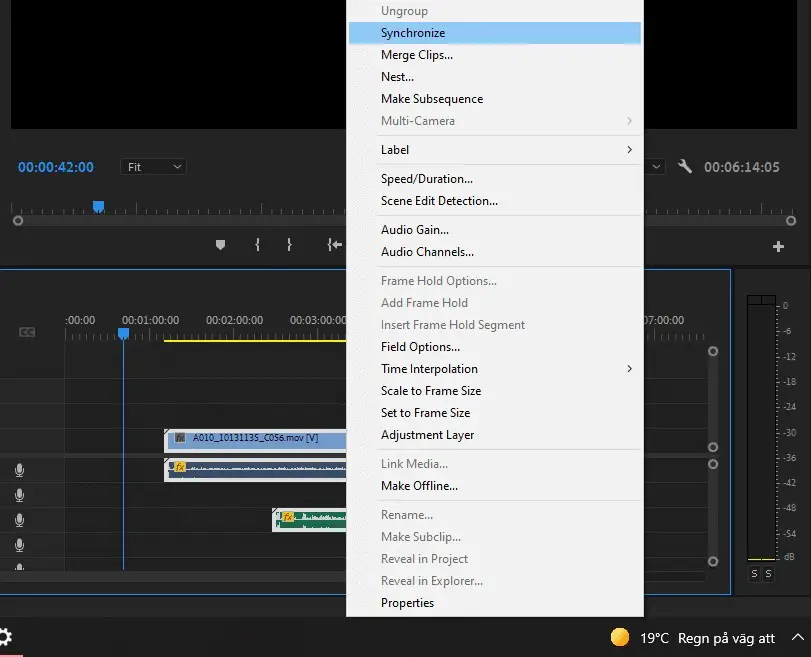
Task: Click video tracks vertical zoom top handle
Action: 713,351
